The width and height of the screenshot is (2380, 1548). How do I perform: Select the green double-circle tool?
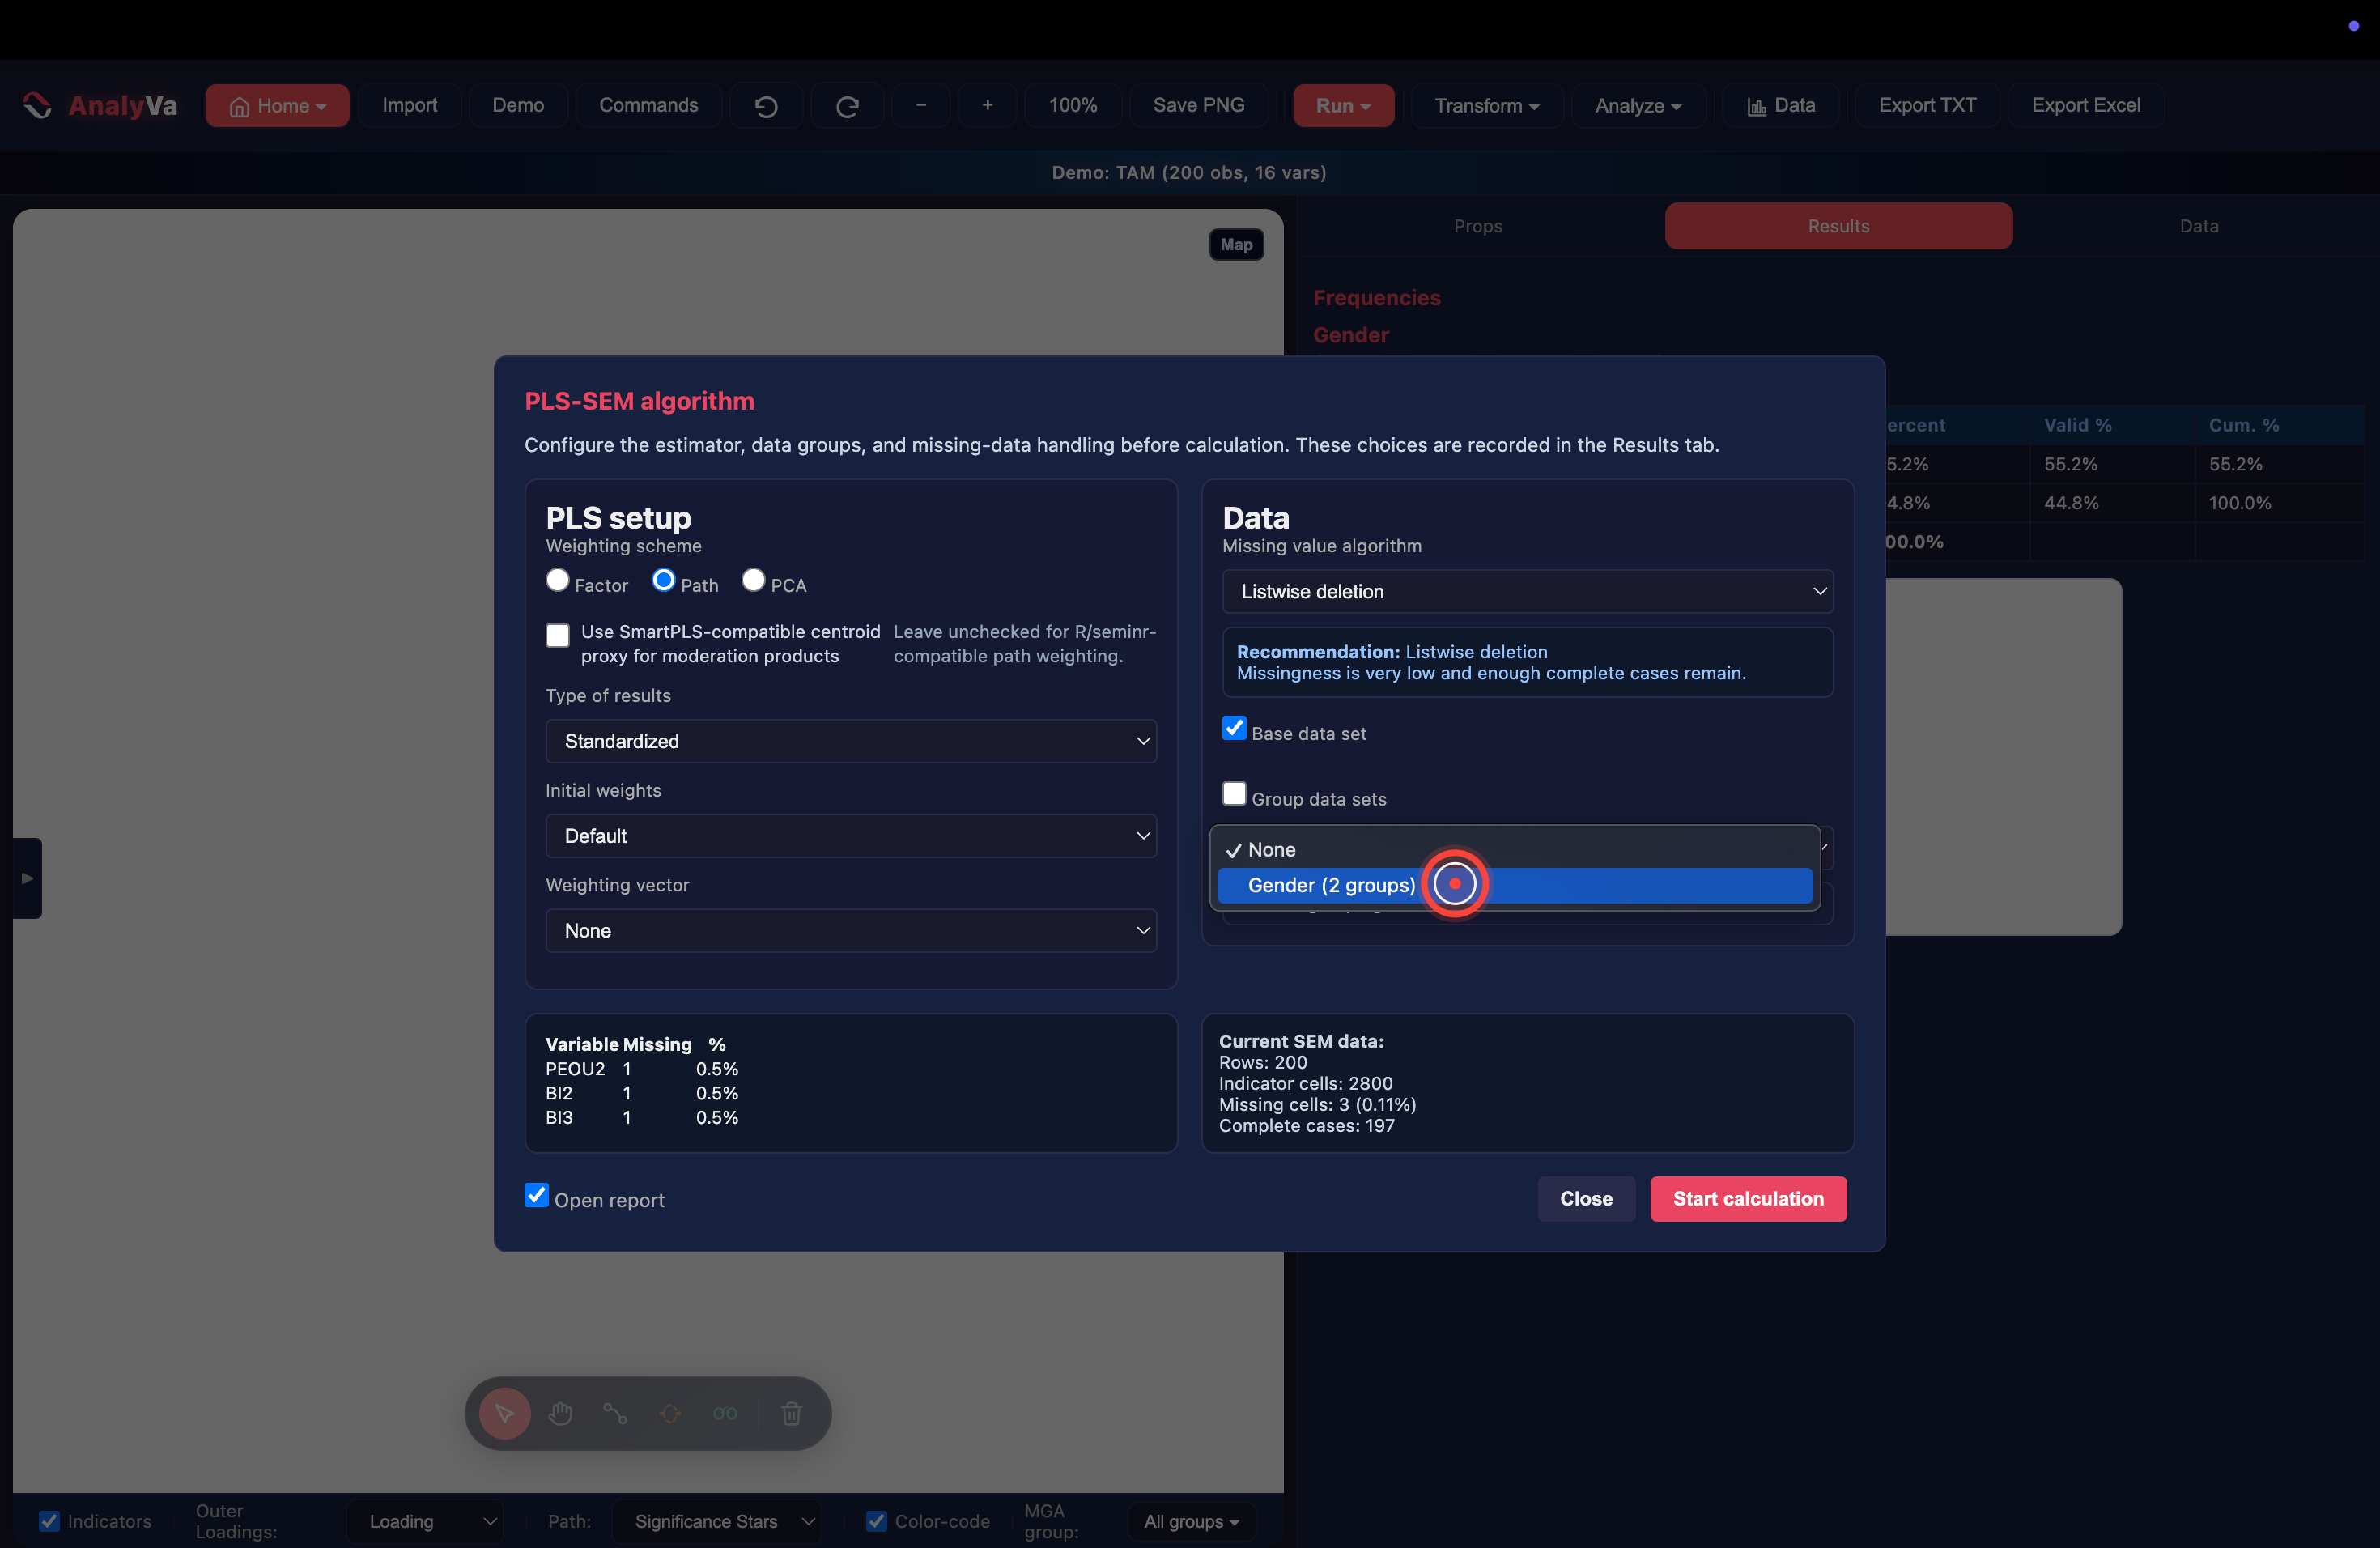pos(725,1413)
